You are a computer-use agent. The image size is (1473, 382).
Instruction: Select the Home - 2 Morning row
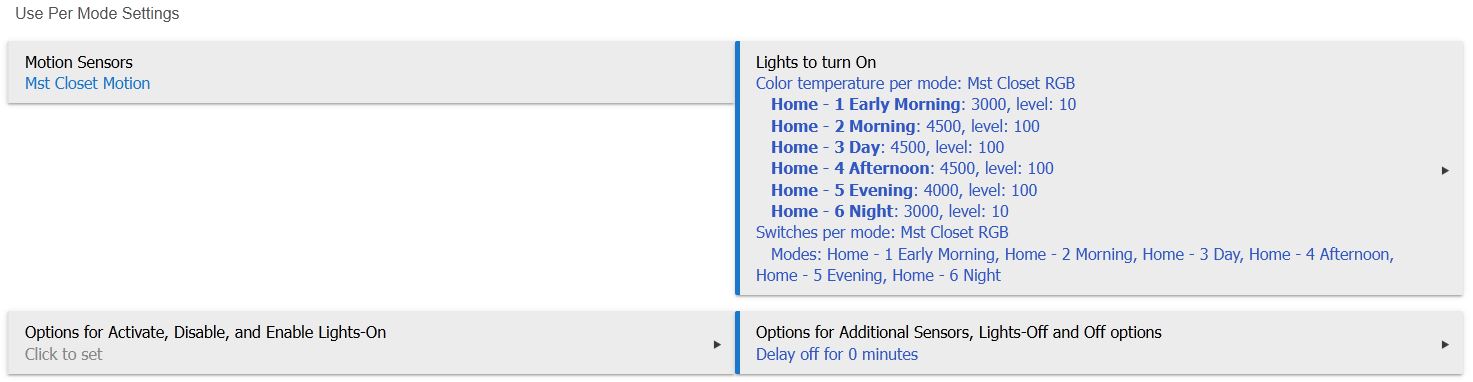[x=905, y=126]
